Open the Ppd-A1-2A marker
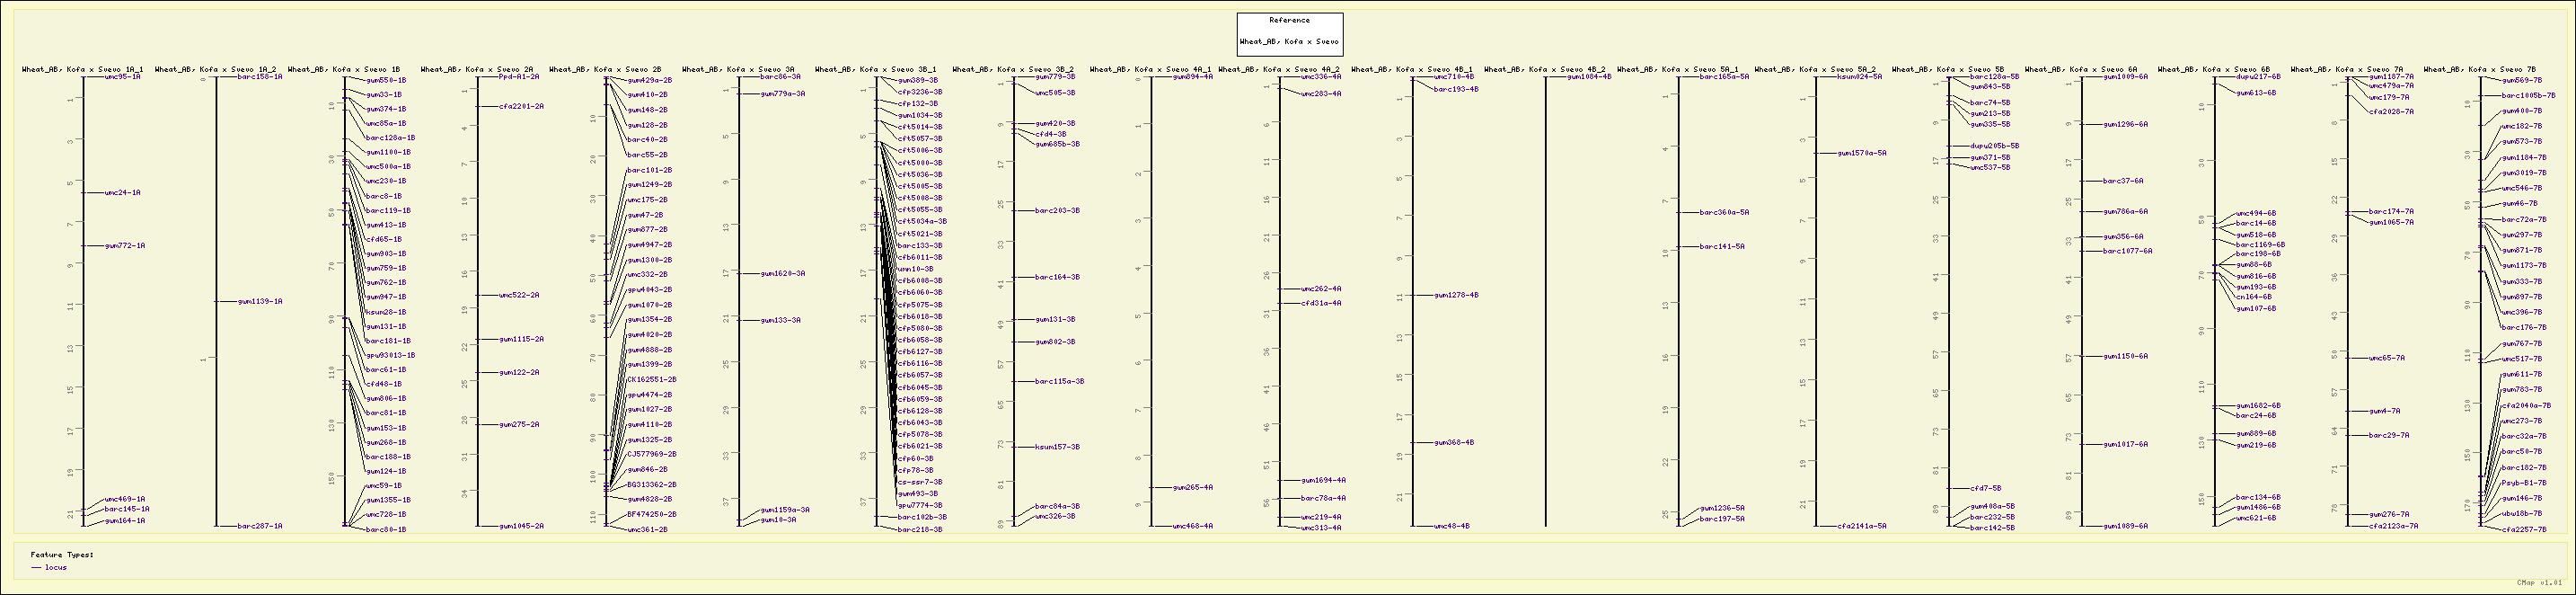 click(519, 76)
